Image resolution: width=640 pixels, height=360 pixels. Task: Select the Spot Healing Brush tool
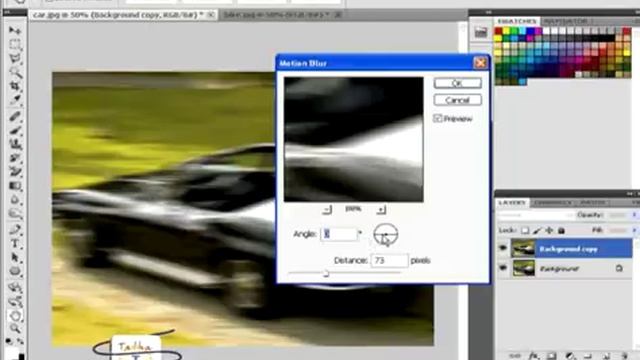[x=15, y=117]
